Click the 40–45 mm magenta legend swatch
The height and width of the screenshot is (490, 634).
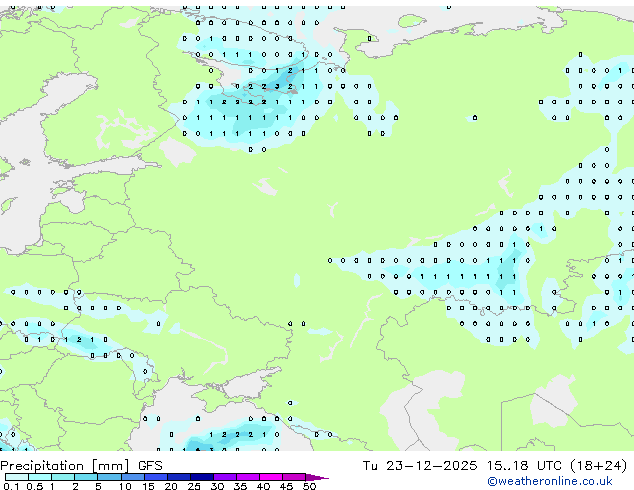tap(271, 477)
